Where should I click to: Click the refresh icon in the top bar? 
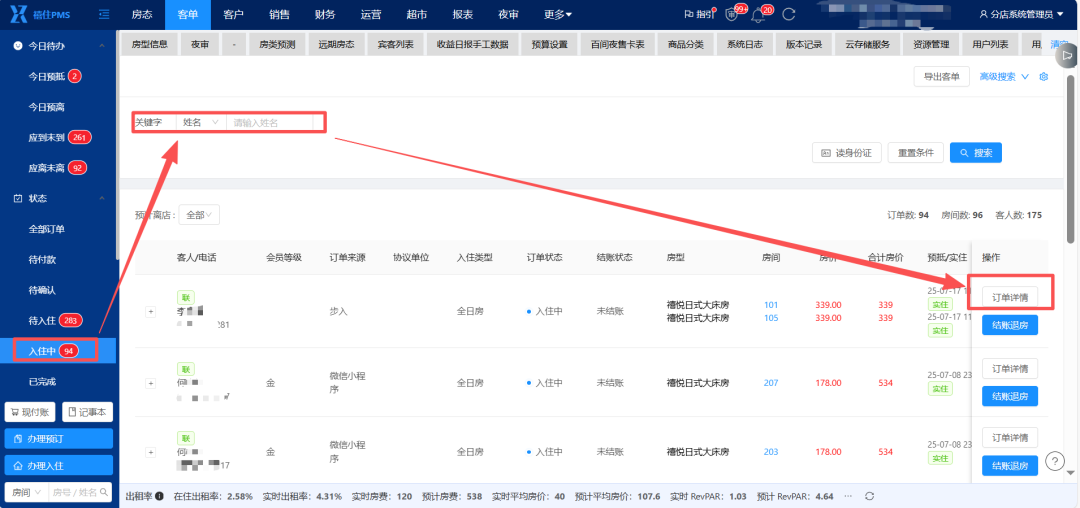click(789, 14)
